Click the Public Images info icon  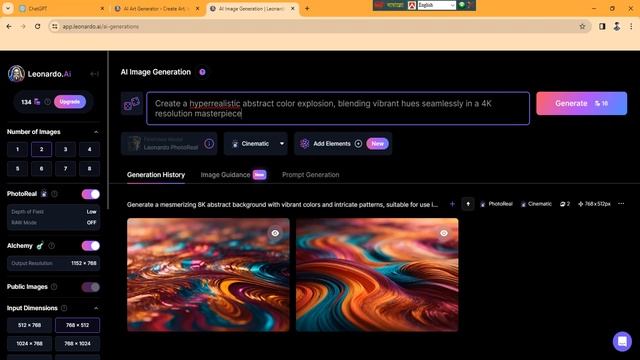coord(54,287)
